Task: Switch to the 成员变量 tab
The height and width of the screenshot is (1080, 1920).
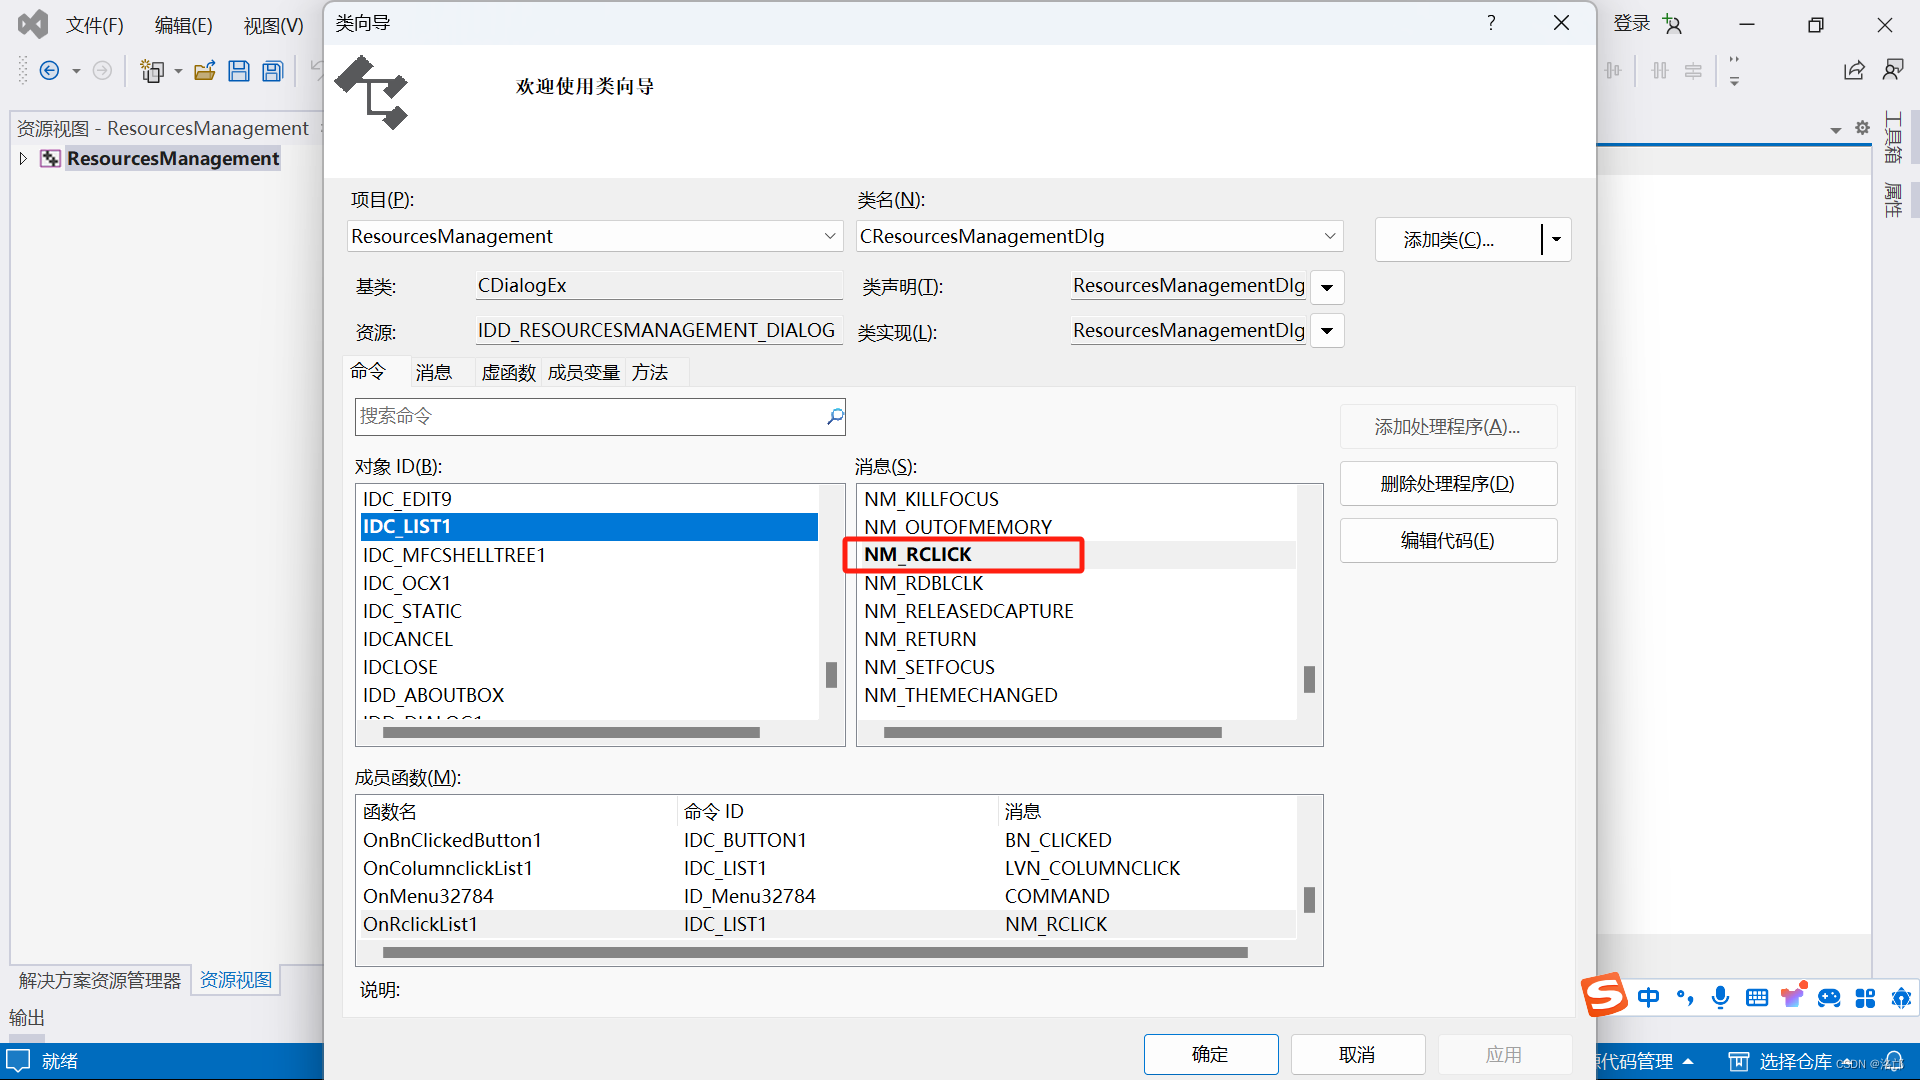Action: click(x=584, y=372)
